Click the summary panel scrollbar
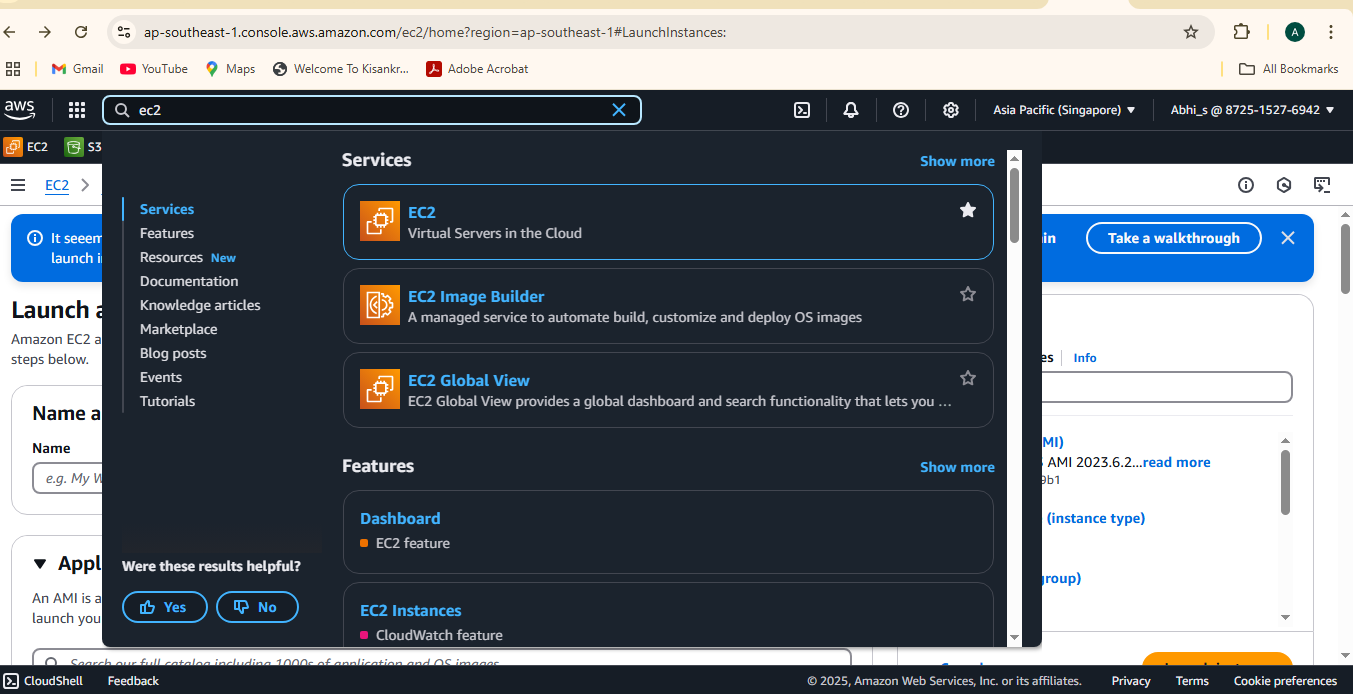 click(x=1285, y=482)
